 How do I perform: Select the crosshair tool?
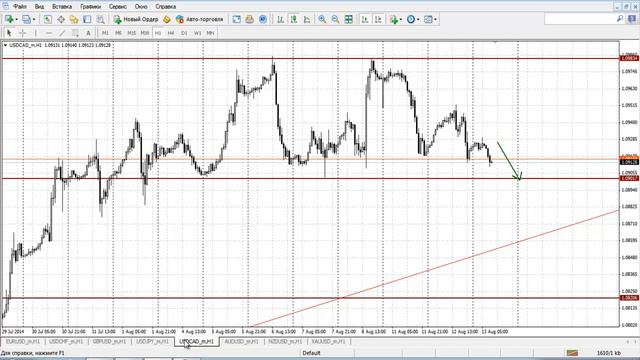click(22, 33)
